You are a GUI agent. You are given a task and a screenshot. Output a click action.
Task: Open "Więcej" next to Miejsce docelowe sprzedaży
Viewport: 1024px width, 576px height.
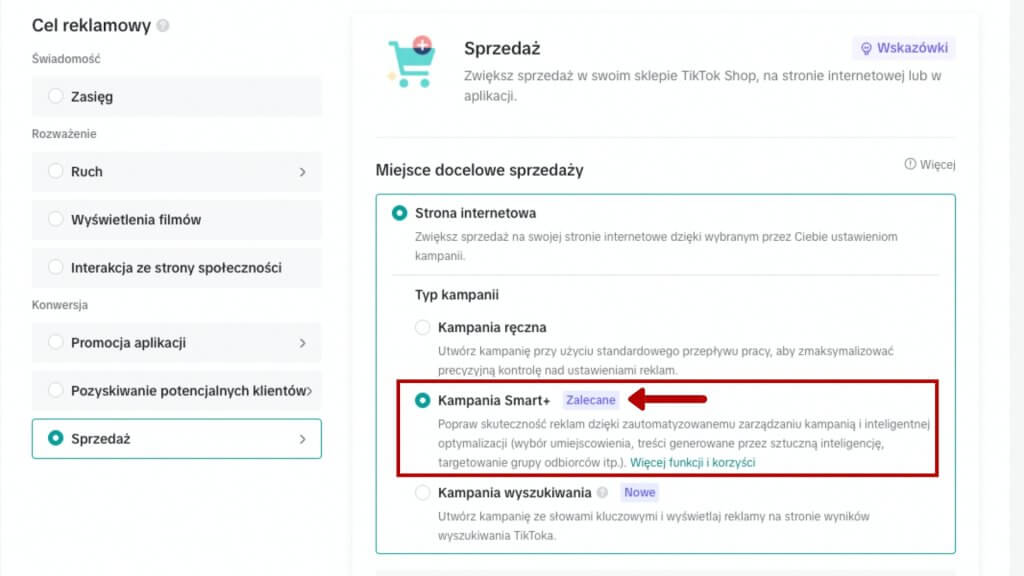click(x=937, y=164)
